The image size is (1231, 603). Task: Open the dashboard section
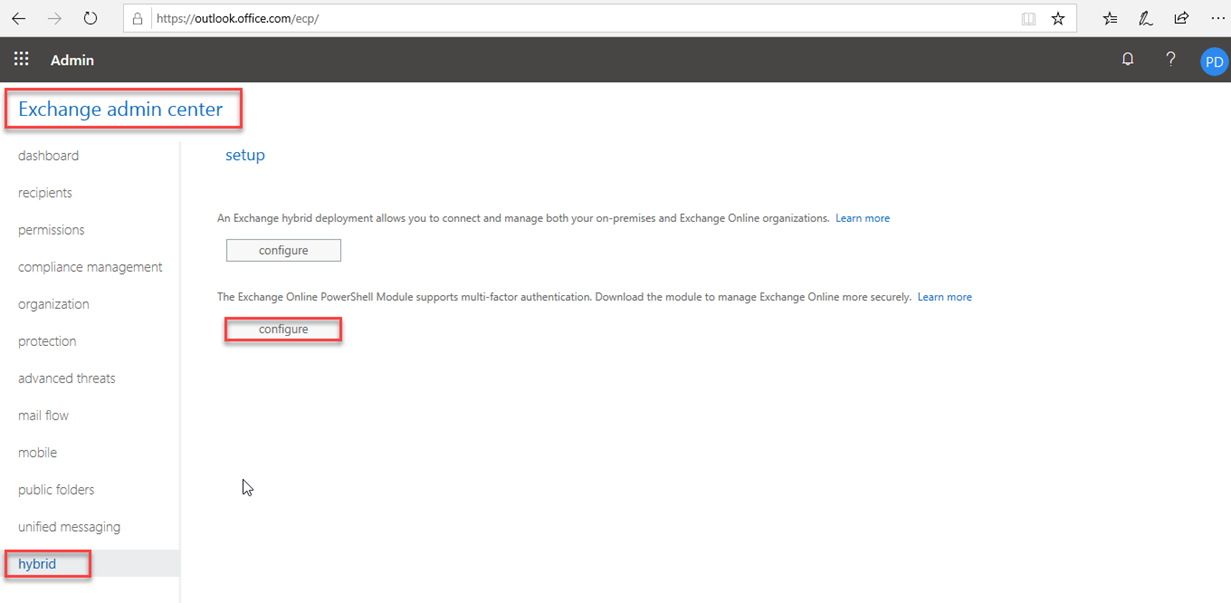(48, 156)
